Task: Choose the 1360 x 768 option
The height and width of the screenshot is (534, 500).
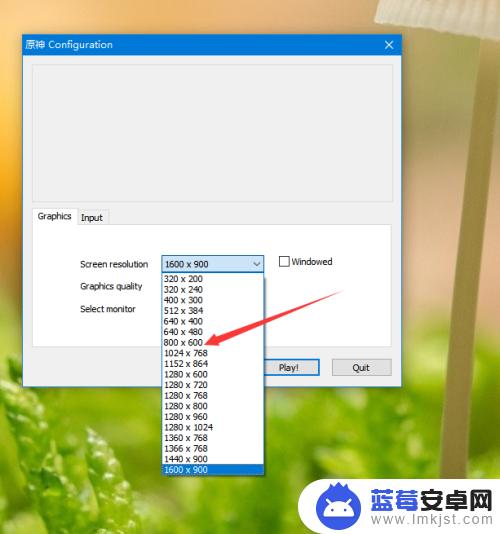Action: click(x=213, y=438)
